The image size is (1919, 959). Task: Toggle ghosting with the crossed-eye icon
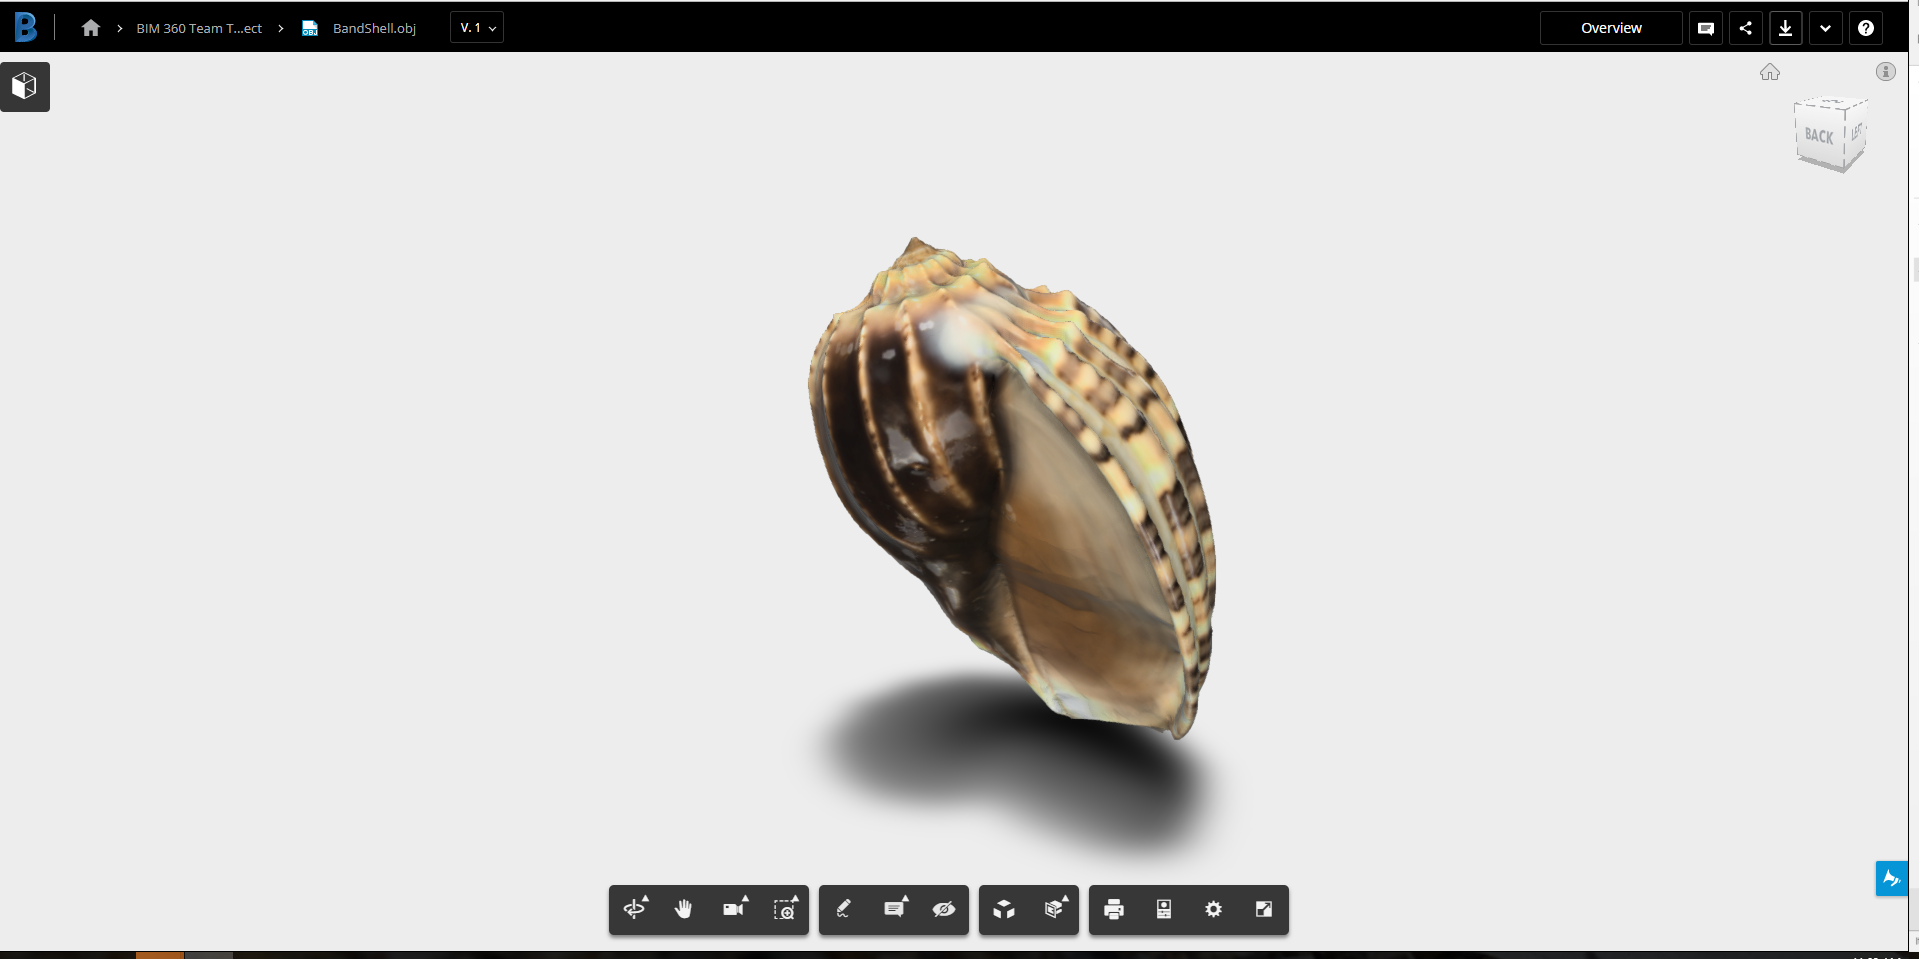tap(944, 910)
